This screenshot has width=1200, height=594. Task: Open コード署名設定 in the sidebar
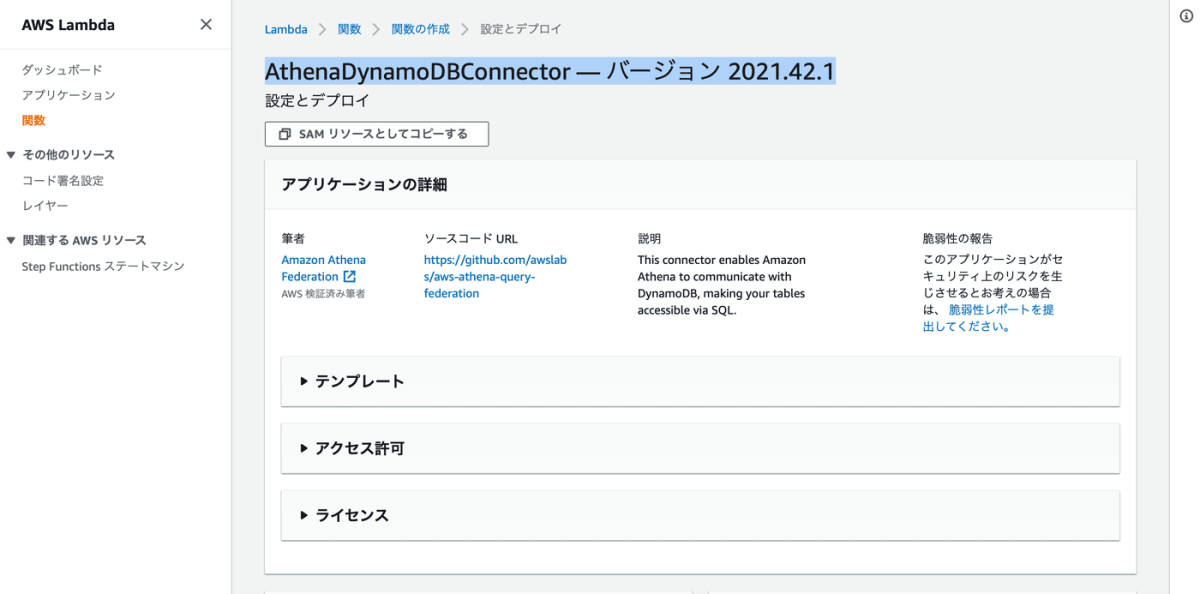point(63,181)
